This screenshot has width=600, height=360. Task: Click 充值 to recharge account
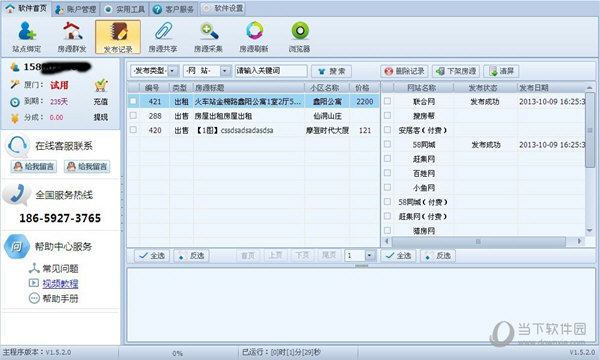(101, 102)
